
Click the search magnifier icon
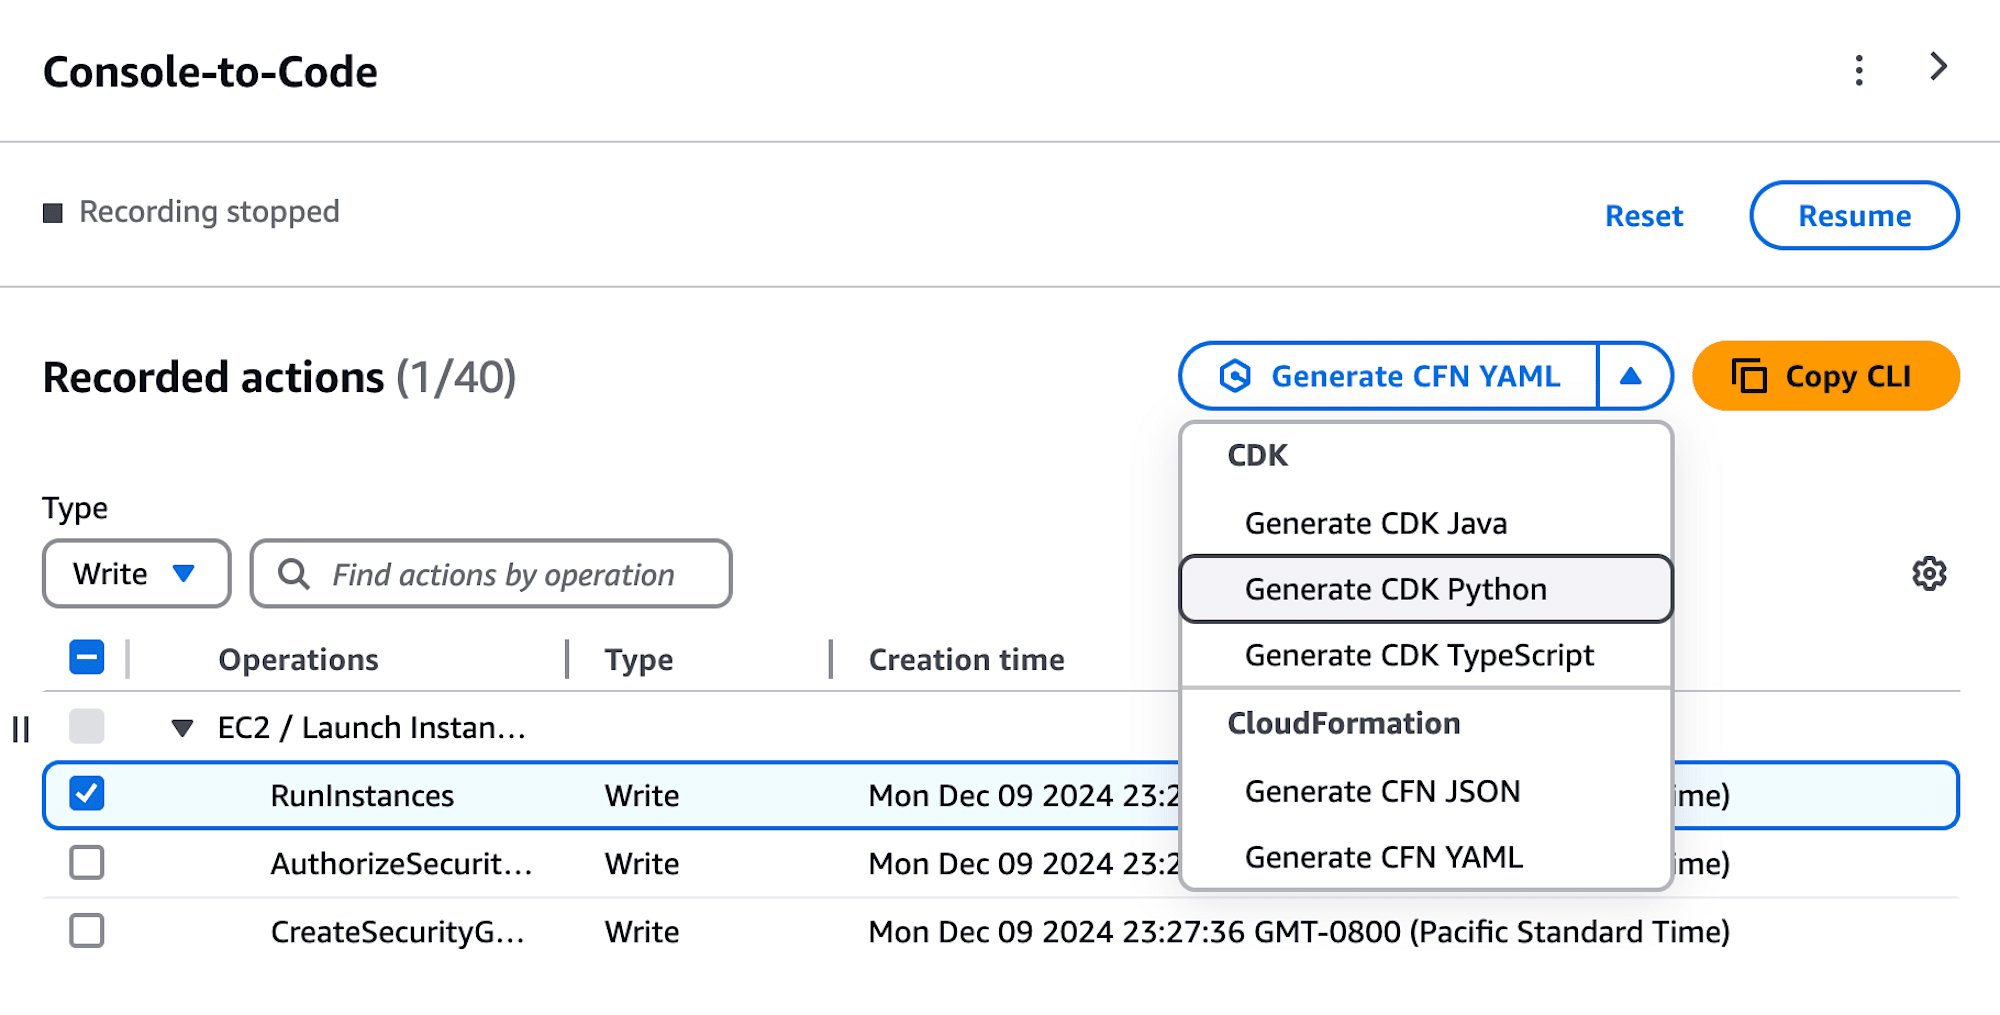click(293, 574)
